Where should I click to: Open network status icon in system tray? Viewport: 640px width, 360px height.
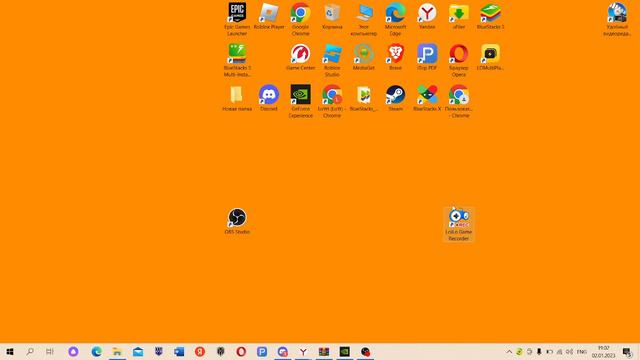(559, 352)
